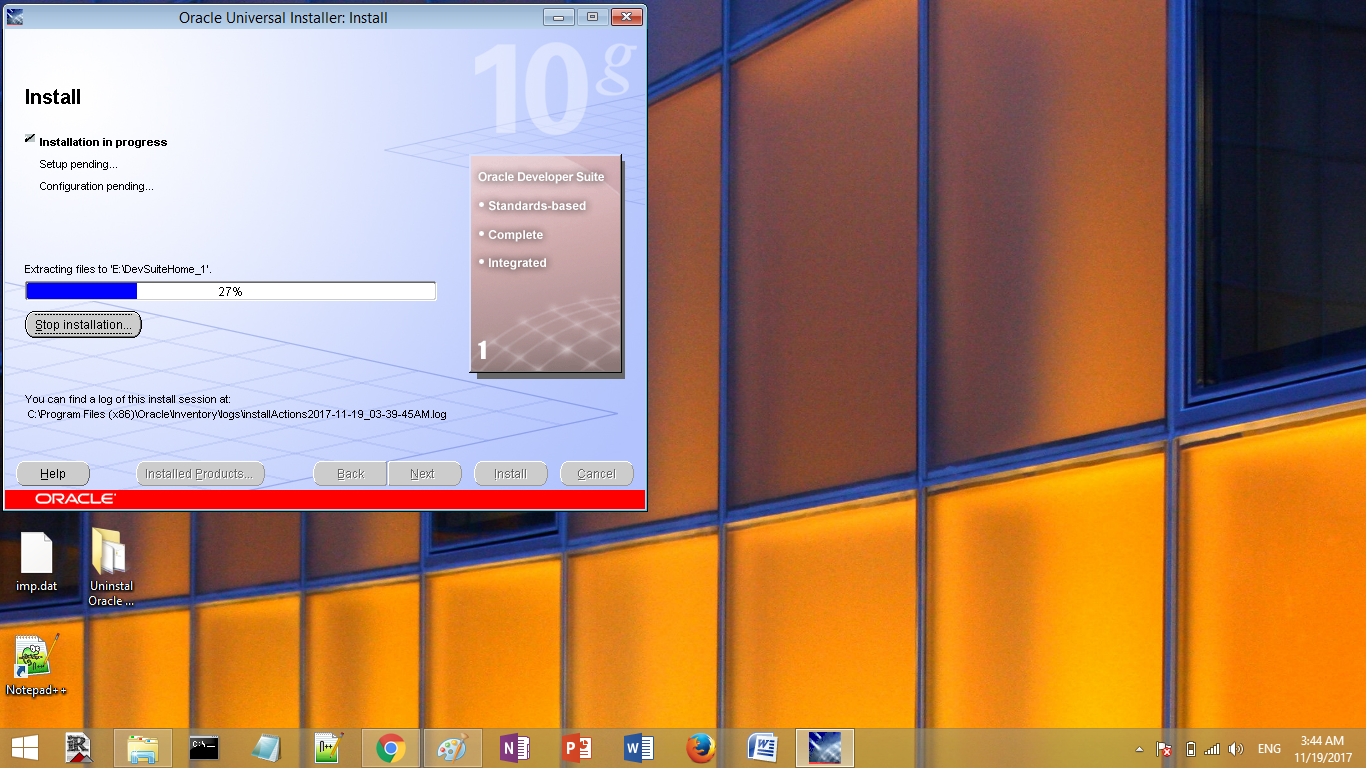Open the Start menu
Viewport: 1366px width, 768px height.
(x=24, y=747)
